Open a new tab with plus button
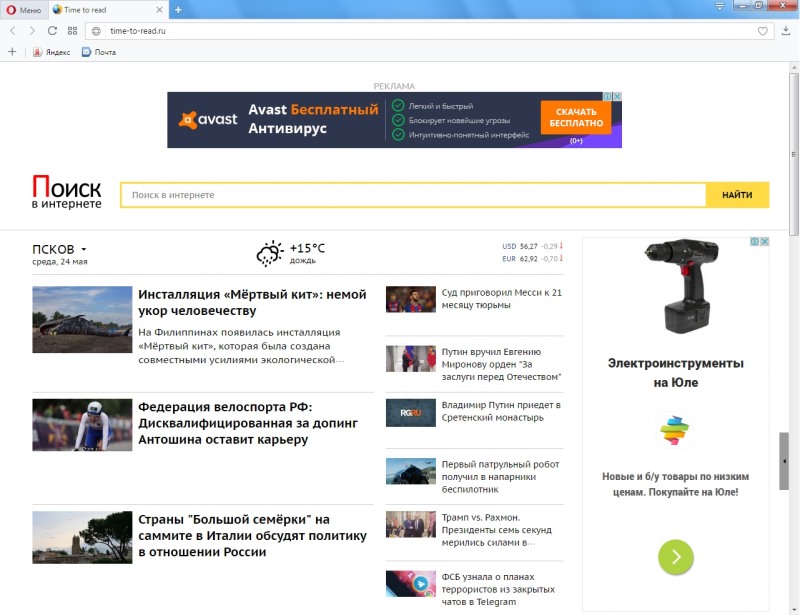 pyautogui.click(x=178, y=9)
